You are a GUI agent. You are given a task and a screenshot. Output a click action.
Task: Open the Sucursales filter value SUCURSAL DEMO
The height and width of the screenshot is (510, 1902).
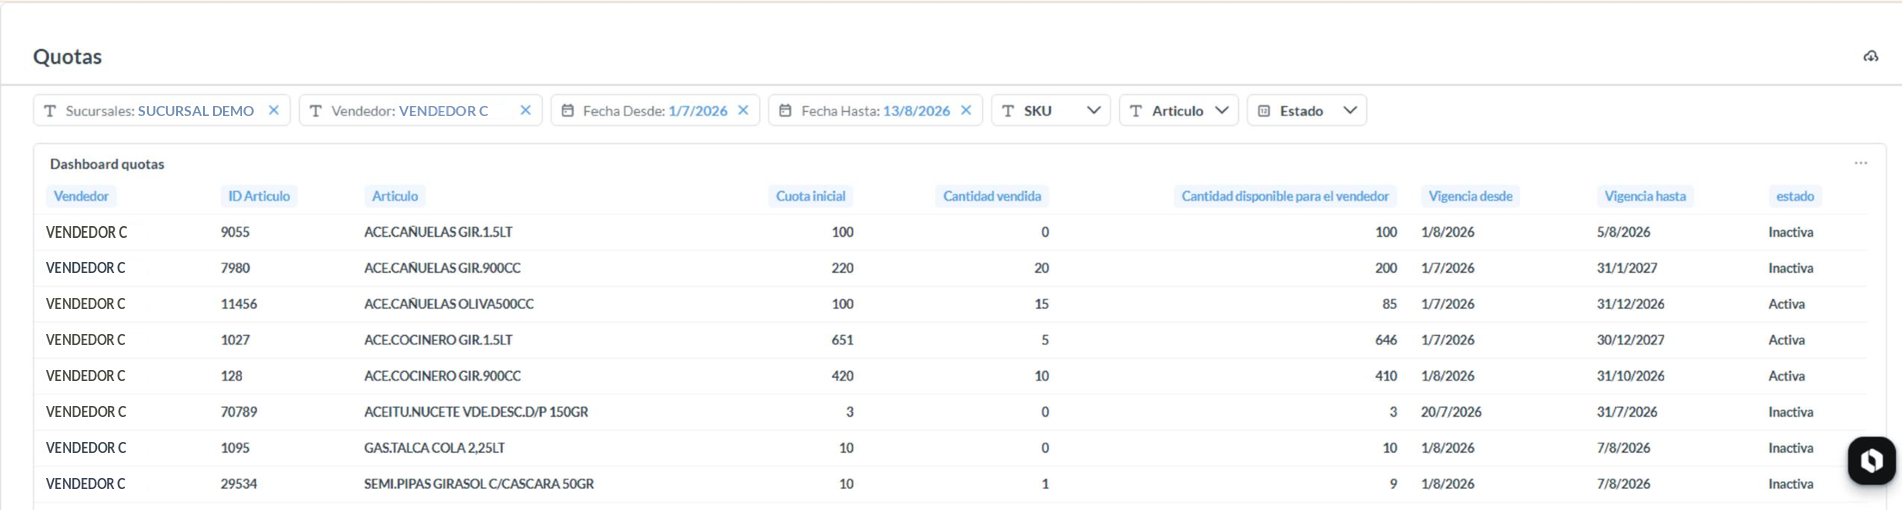196,111
